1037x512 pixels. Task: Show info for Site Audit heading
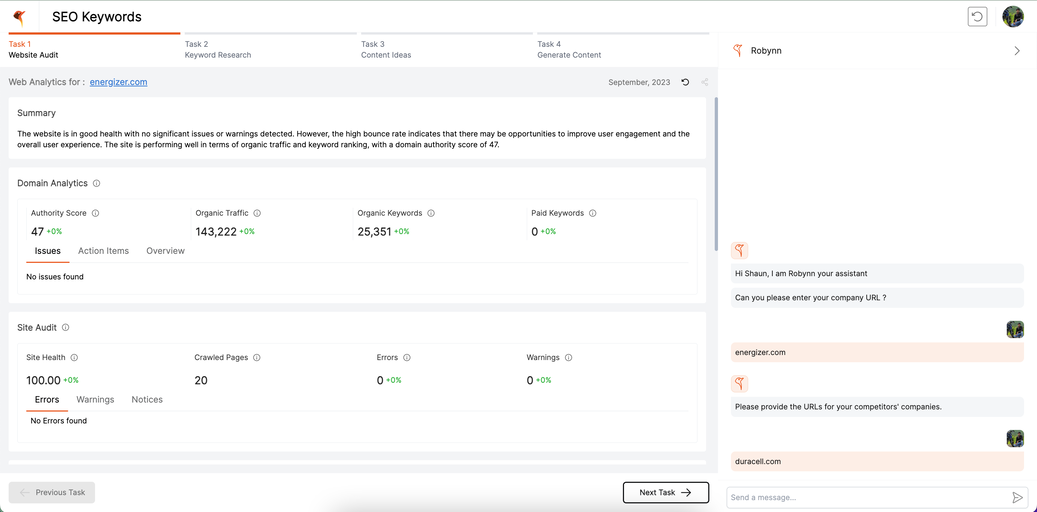65,327
